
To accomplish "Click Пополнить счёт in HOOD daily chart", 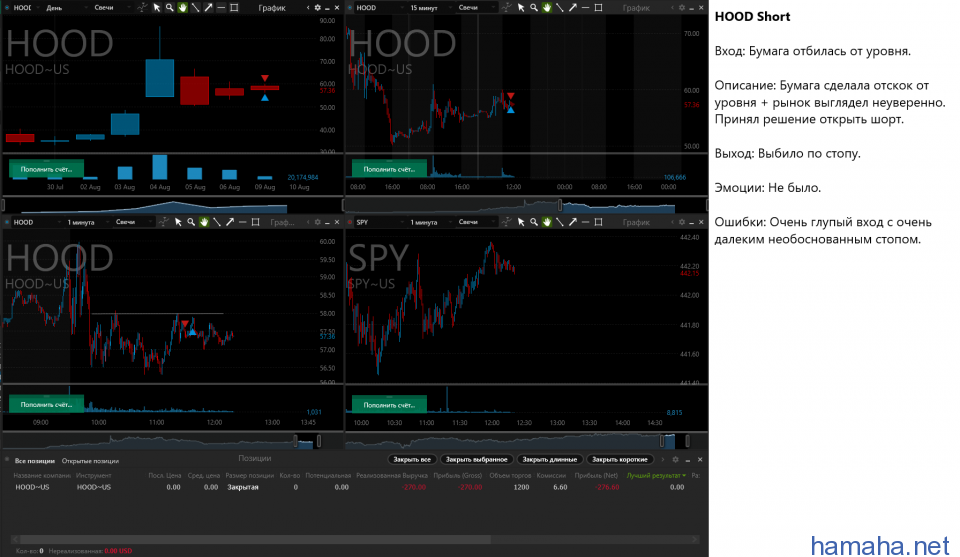I will pos(47,169).
